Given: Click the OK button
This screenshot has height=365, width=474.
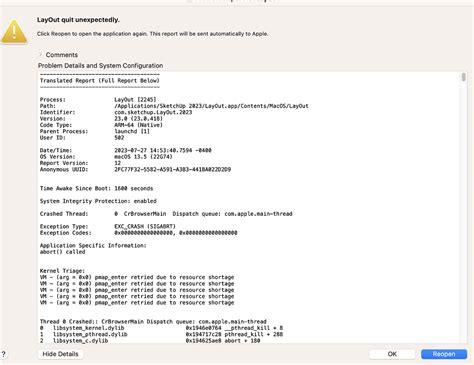Looking at the screenshot, I should (392, 354).
